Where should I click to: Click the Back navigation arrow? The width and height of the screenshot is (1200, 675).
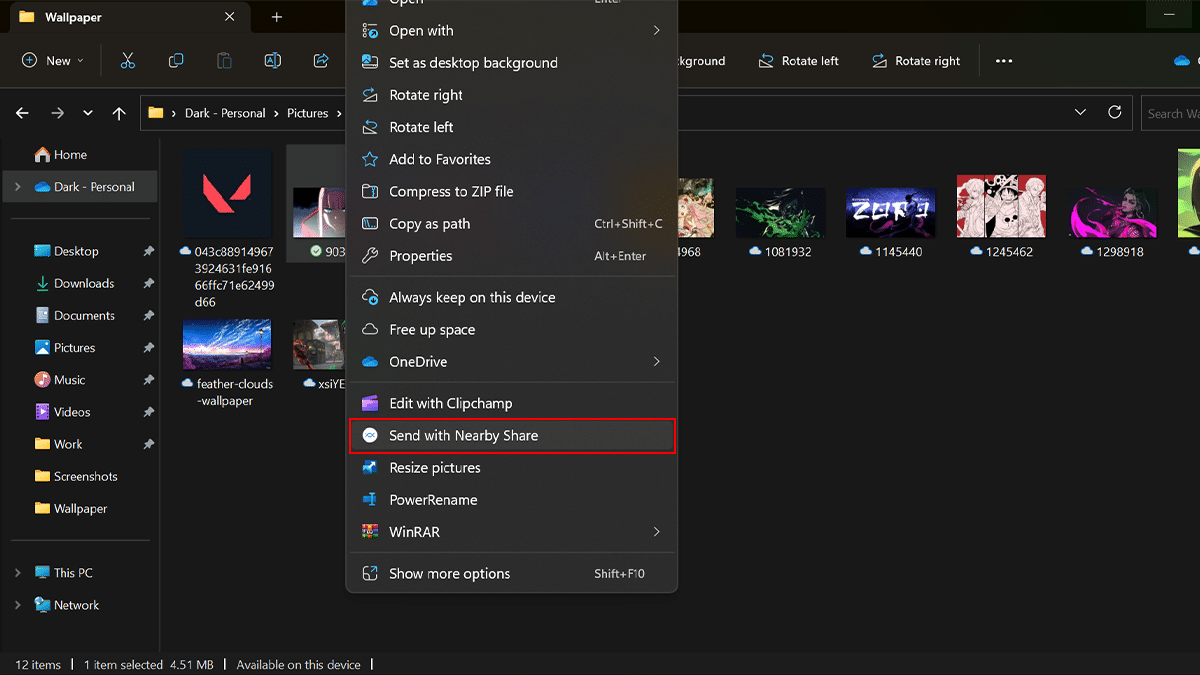coord(22,114)
